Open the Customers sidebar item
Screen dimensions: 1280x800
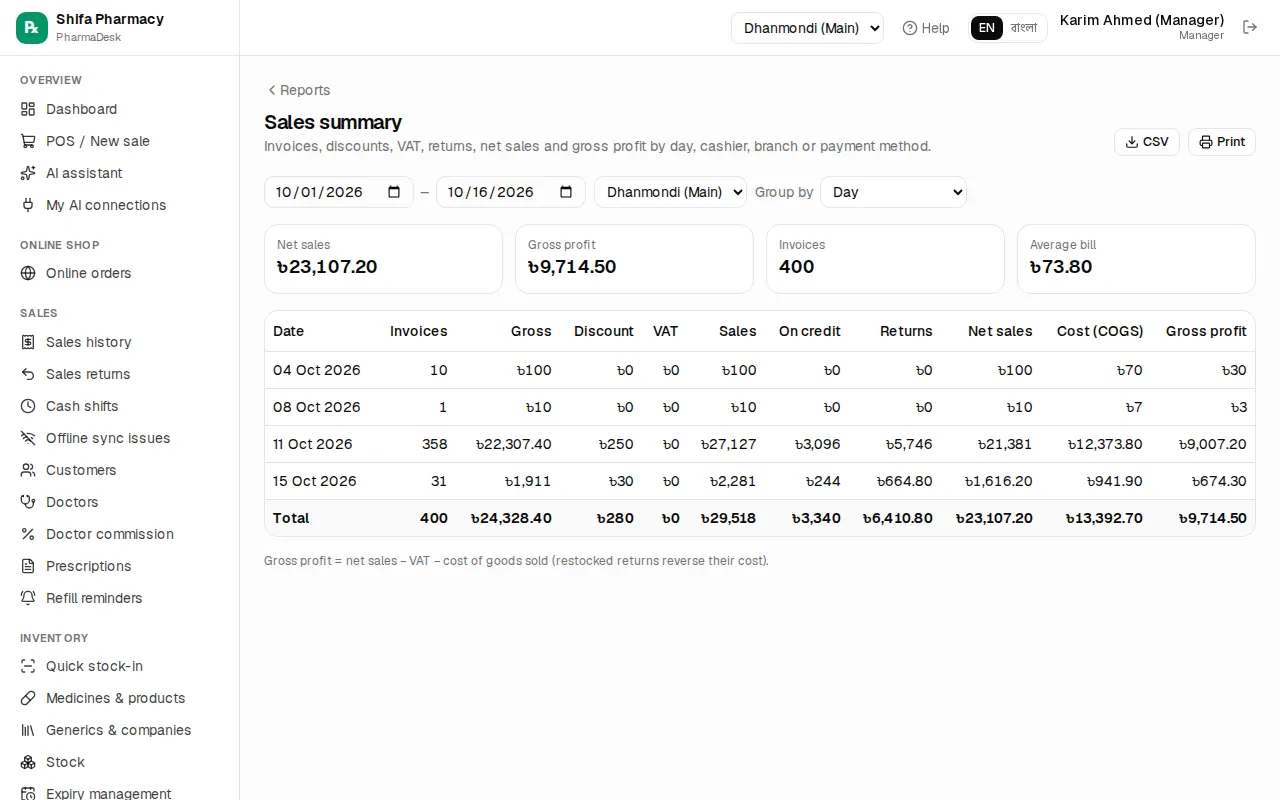coord(119,470)
